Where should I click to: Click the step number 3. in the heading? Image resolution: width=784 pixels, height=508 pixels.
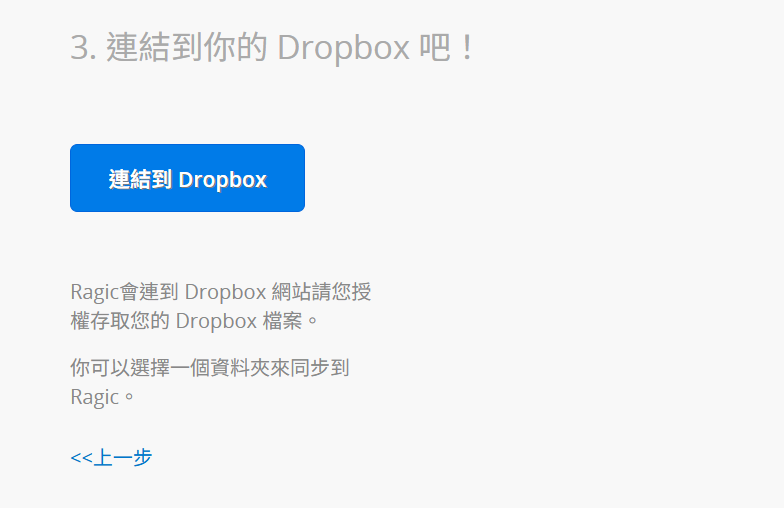point(83,48)
